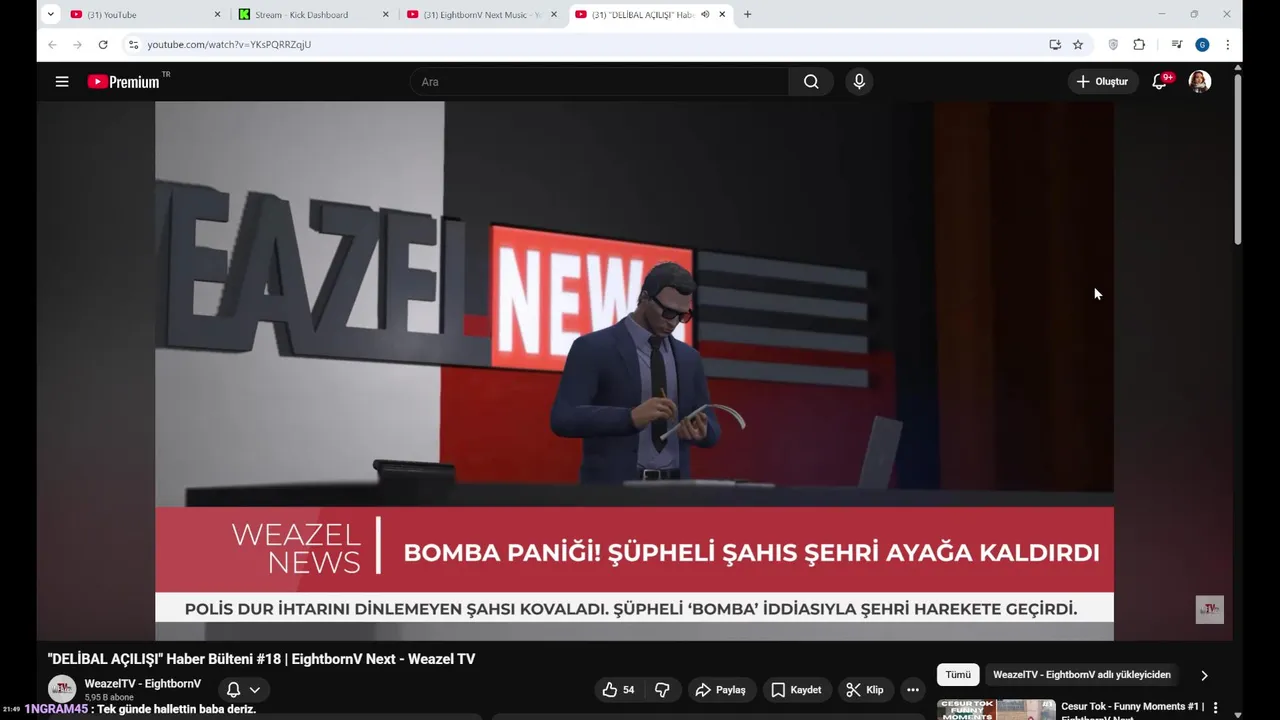Dislike the video with thumbs down

(x=662, y=690)
